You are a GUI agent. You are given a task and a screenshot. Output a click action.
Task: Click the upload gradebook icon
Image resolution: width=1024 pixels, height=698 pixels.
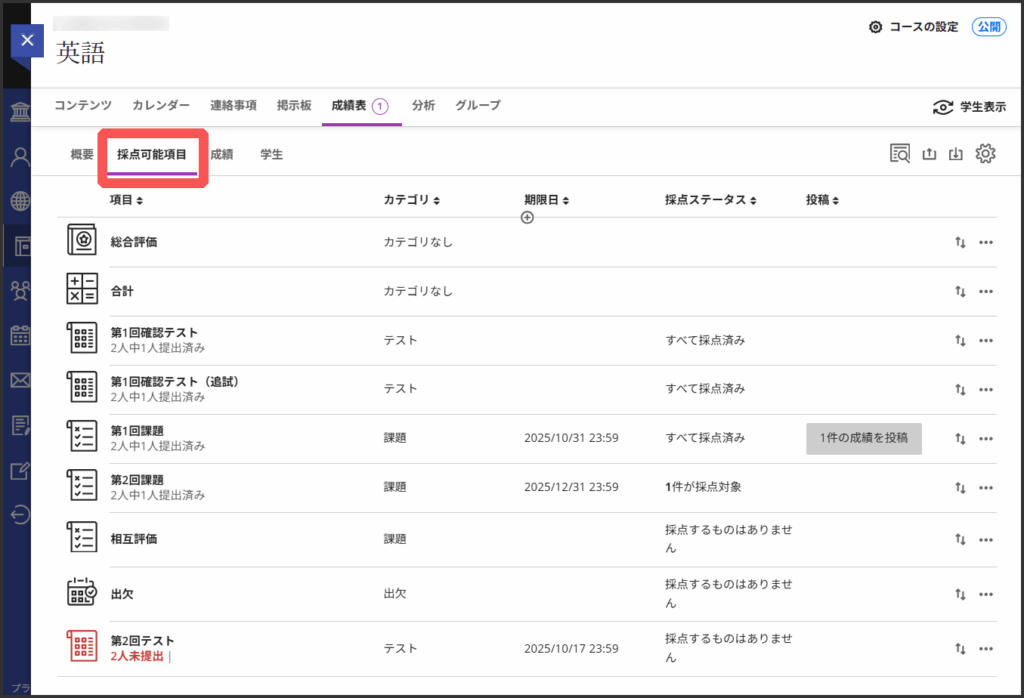pos(928,154)
